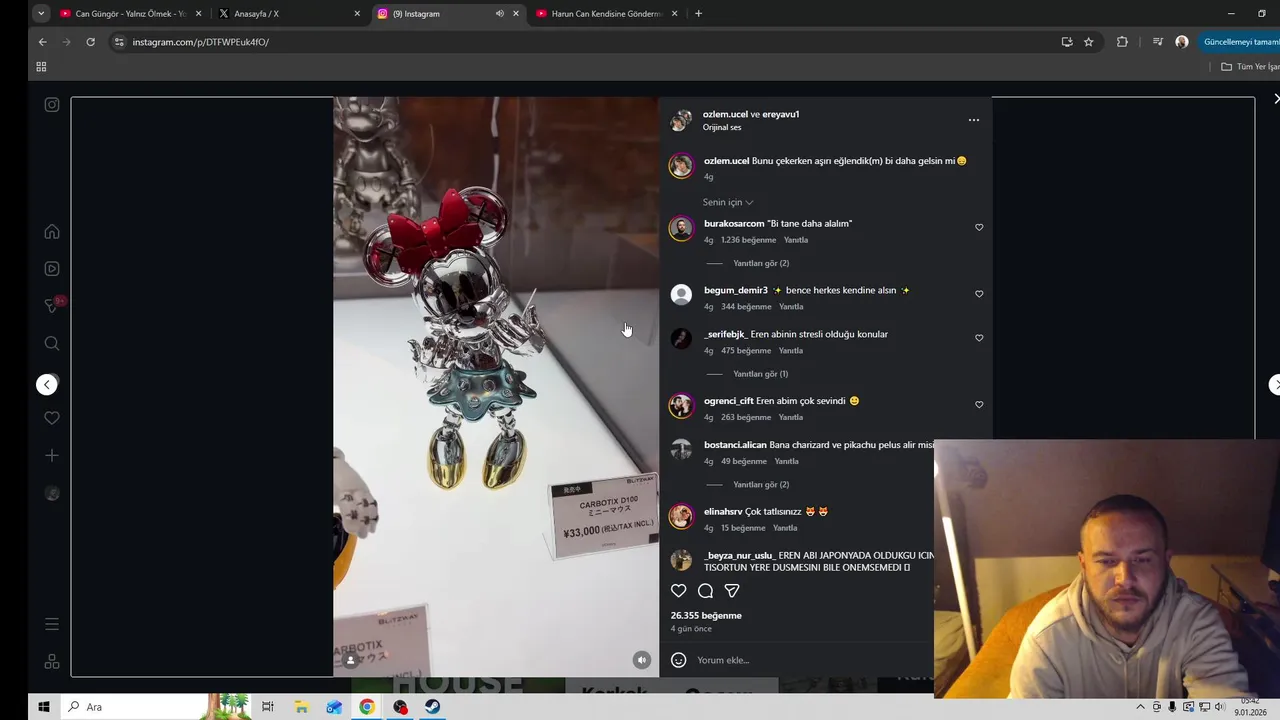Open ozlem.ucel profile from post header

[x=725, y=114]
